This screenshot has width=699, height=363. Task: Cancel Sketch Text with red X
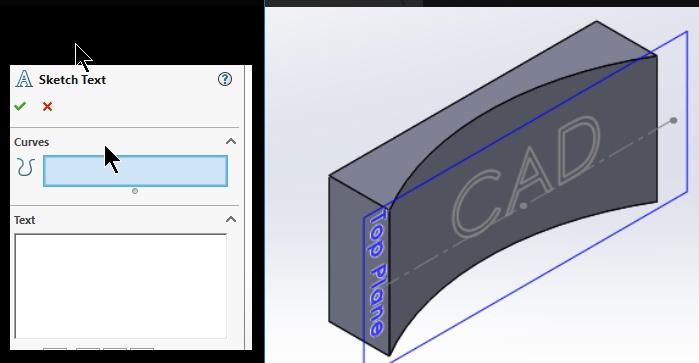[x=47, y=107]
